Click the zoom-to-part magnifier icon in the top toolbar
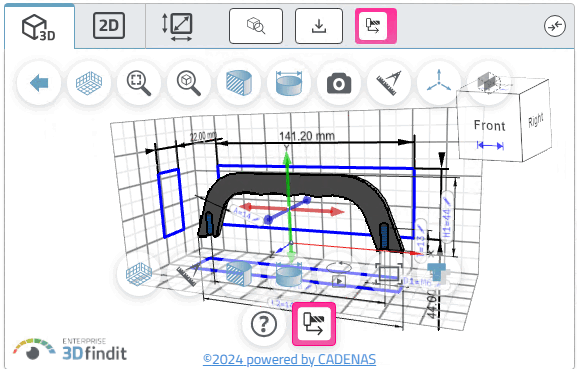Image resolution: width=578 pixels, height=369 pixels. [189, 83]
